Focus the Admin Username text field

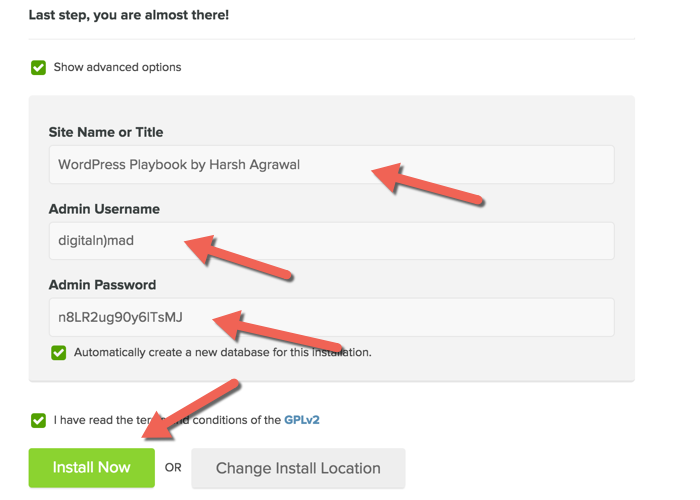(120, 241)
